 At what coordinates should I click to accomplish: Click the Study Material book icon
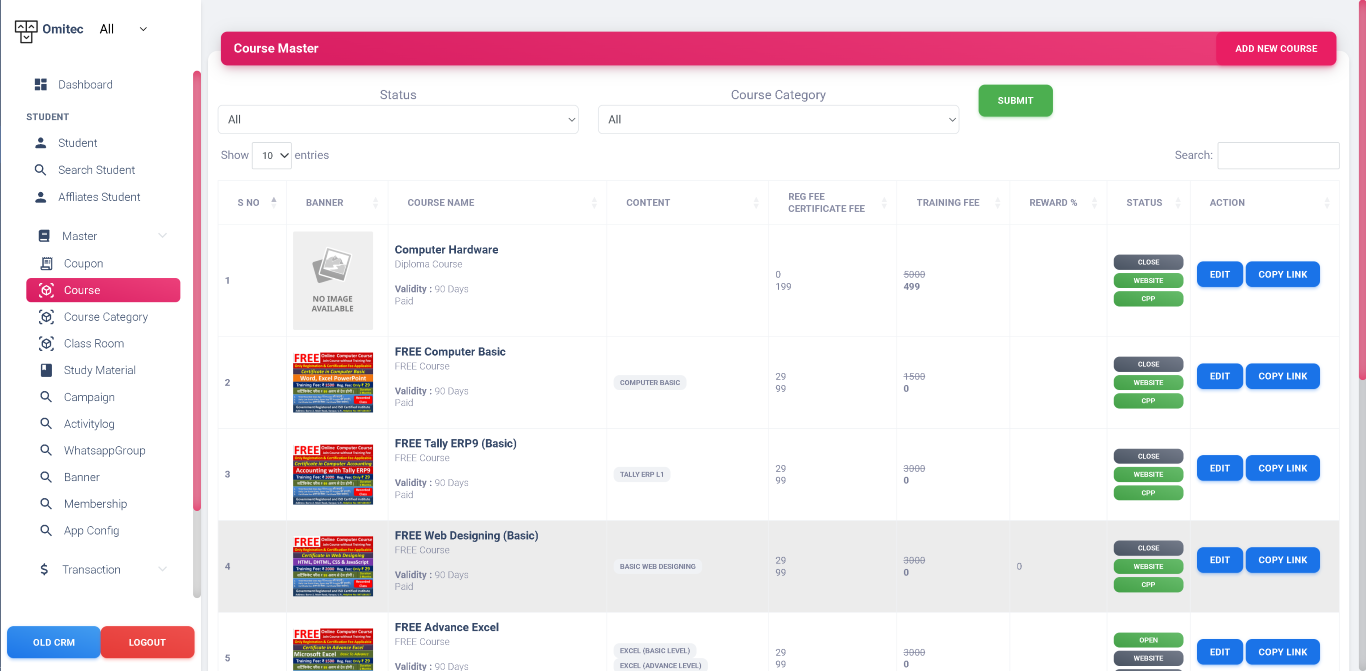click(46, 370)
